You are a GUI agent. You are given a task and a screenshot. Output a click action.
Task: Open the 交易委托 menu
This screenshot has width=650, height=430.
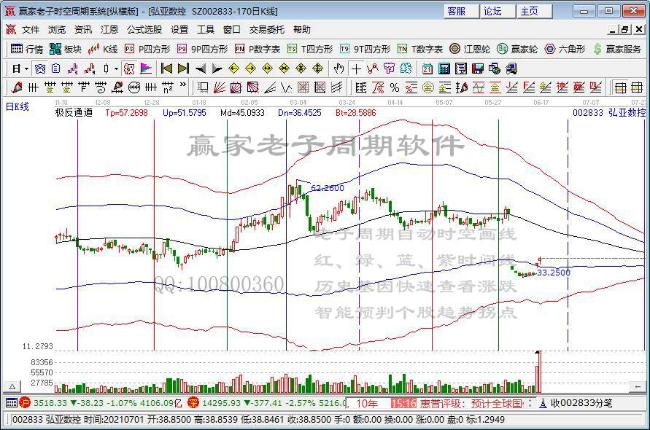[267, 29]
